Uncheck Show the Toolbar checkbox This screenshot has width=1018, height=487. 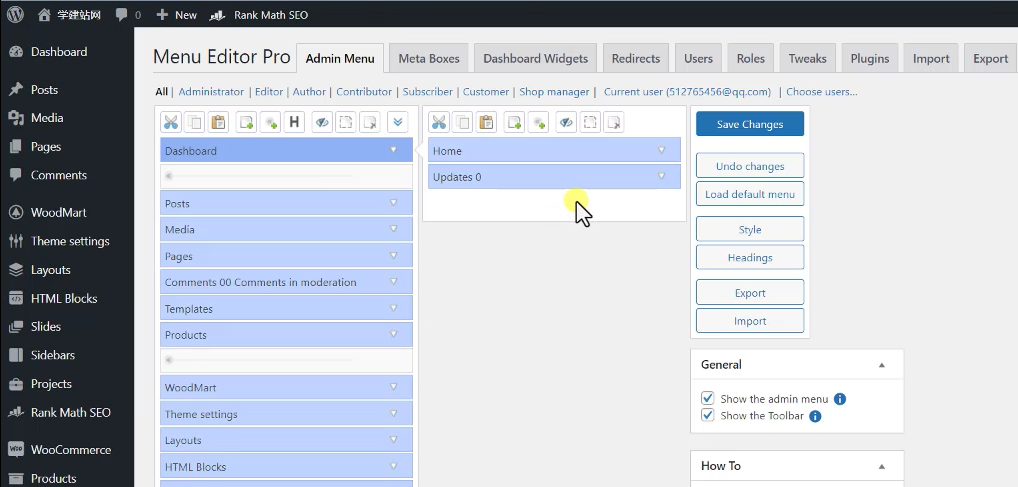click(708, 415)
